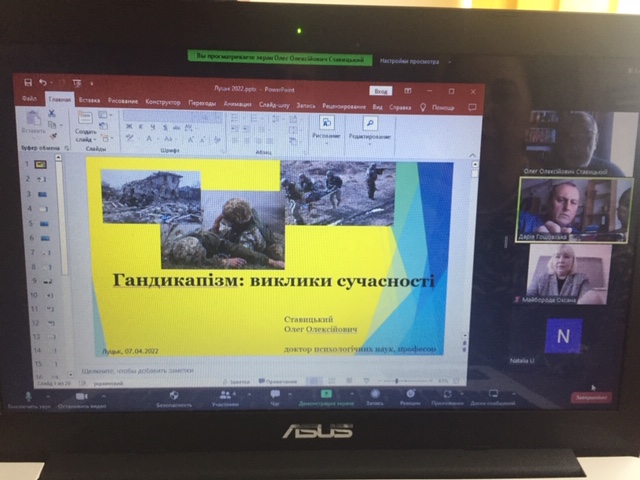Open the audio options arrow beside microphone

point(48,396)
